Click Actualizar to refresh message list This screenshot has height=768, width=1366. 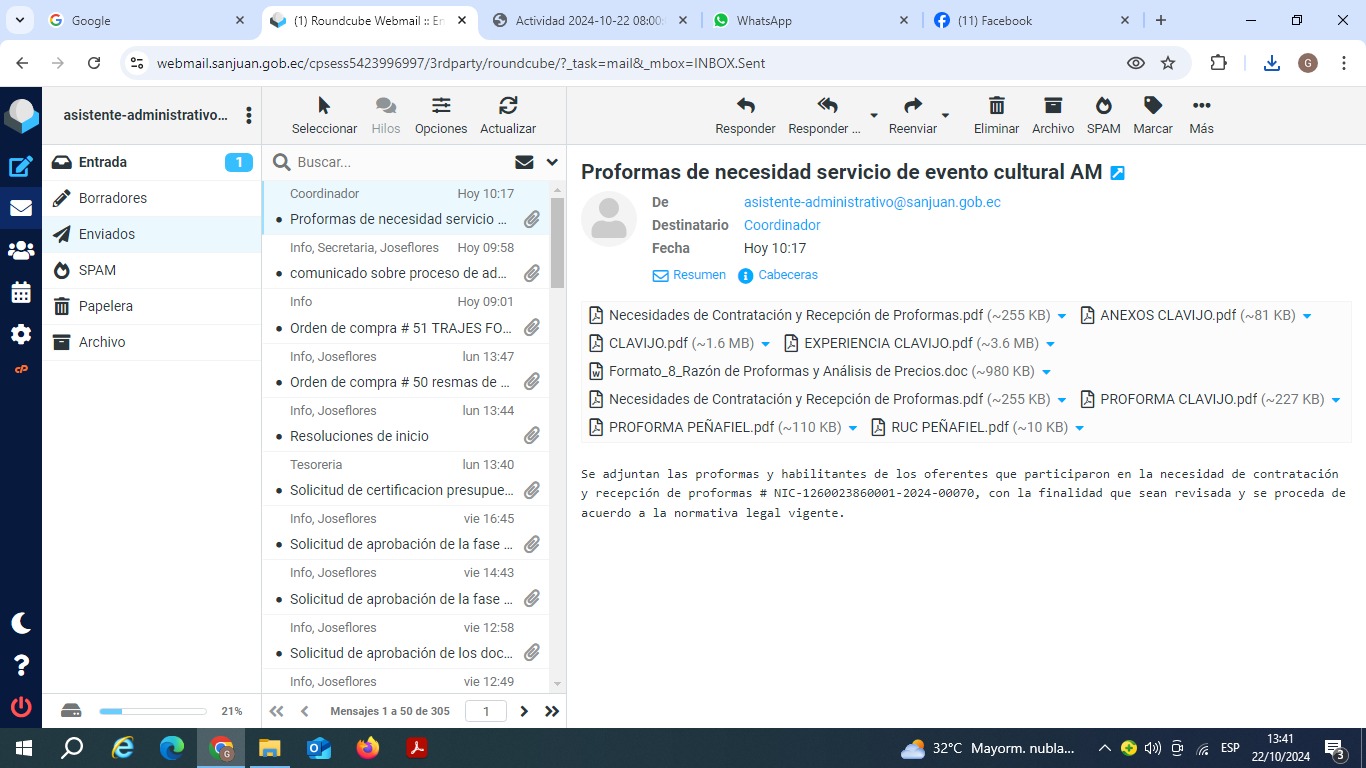point(507,115)
